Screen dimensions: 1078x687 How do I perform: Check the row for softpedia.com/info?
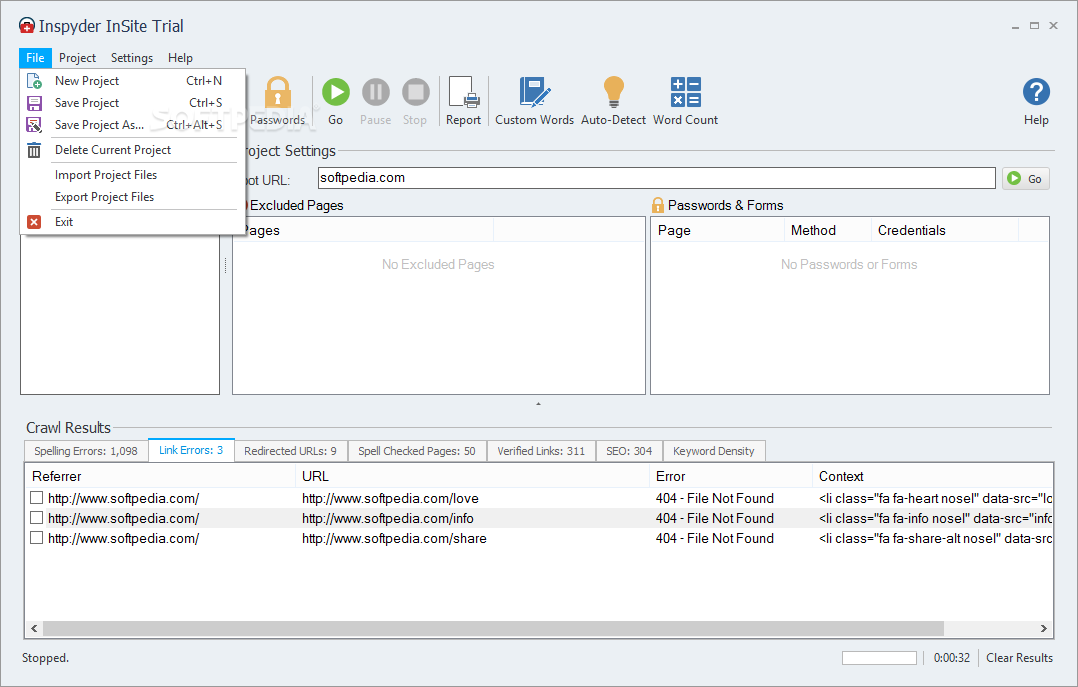pyautogui.click(x=36, y=517)
